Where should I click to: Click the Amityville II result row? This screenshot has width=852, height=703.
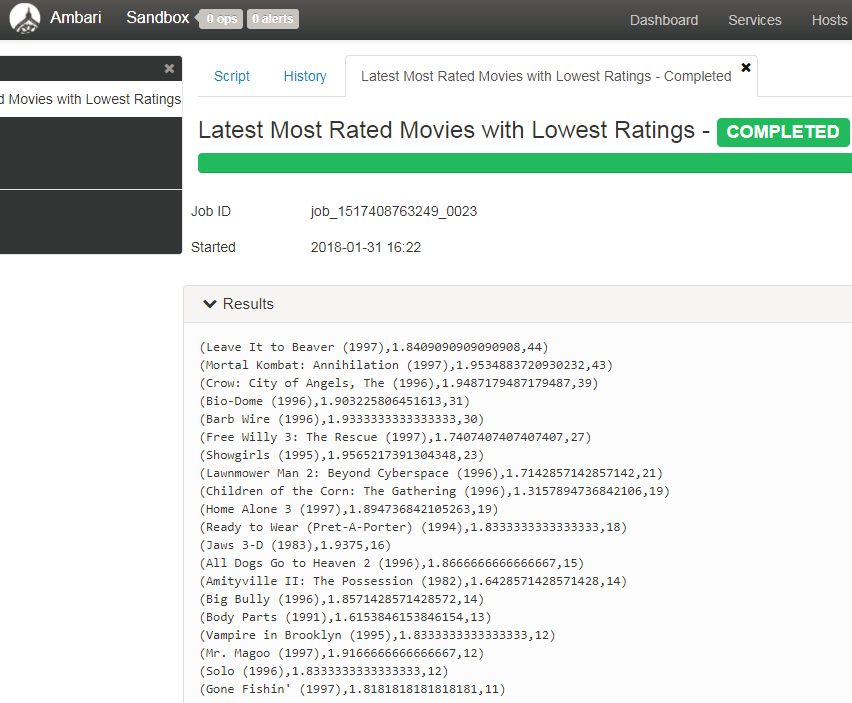pyautogui.click(x=413, y=581)
